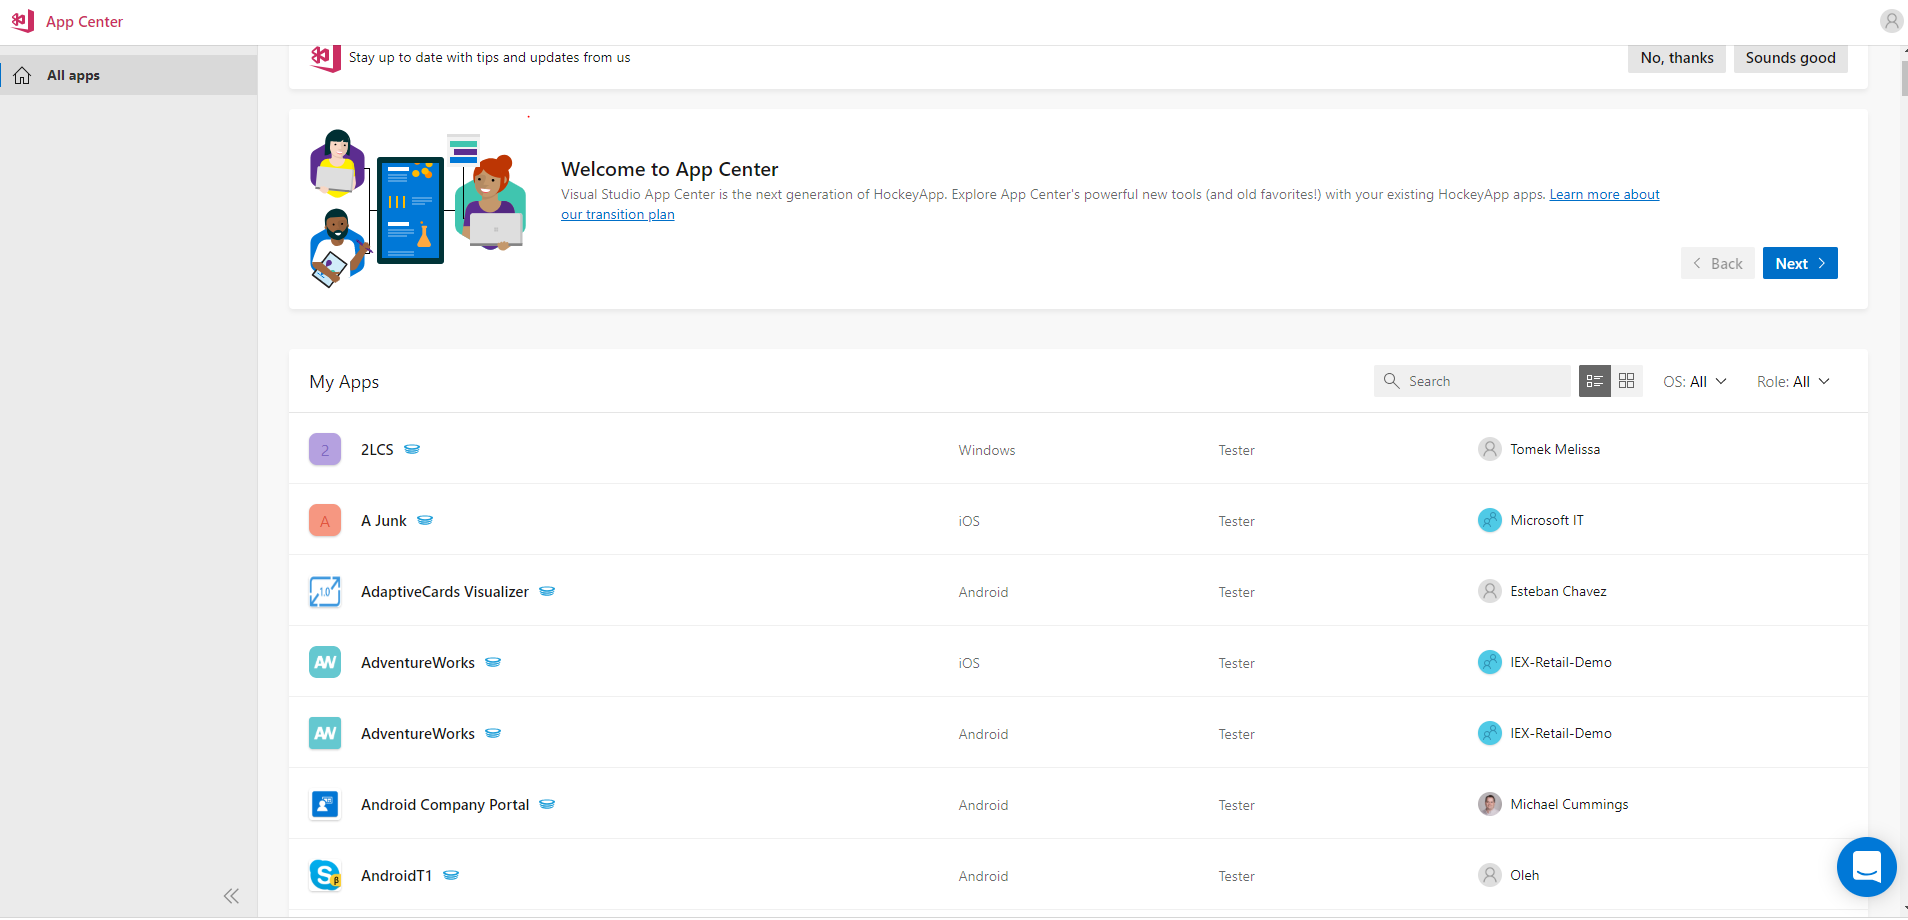Open the 2LCS app row
The image size is (1908, 920).
point(1078,450)
